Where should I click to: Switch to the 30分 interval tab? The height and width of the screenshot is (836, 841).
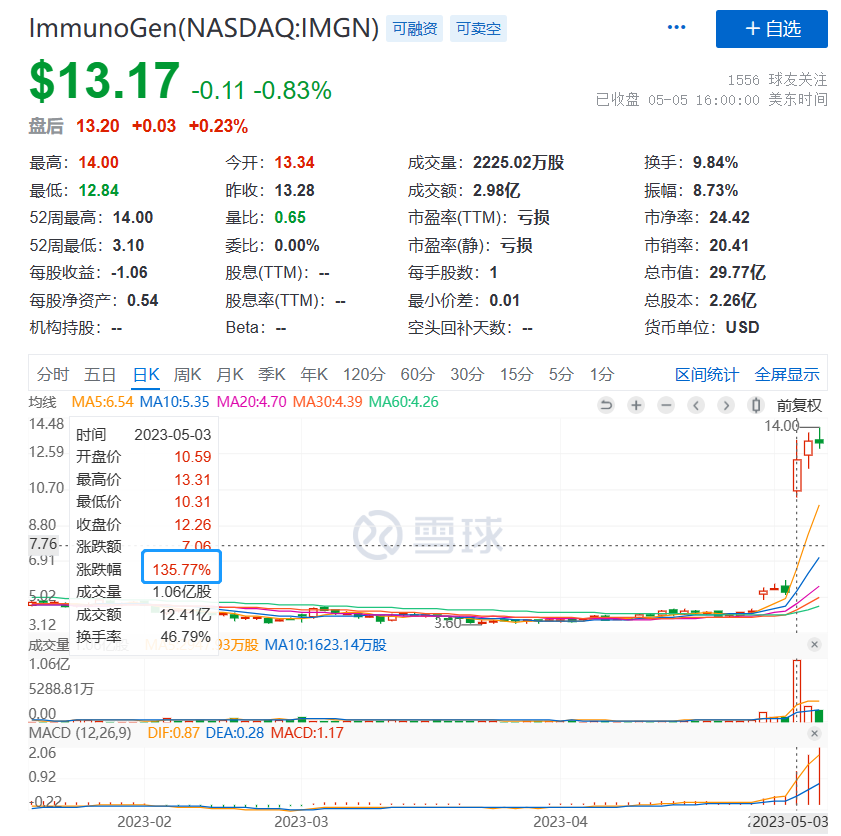[x=467, y=374]
